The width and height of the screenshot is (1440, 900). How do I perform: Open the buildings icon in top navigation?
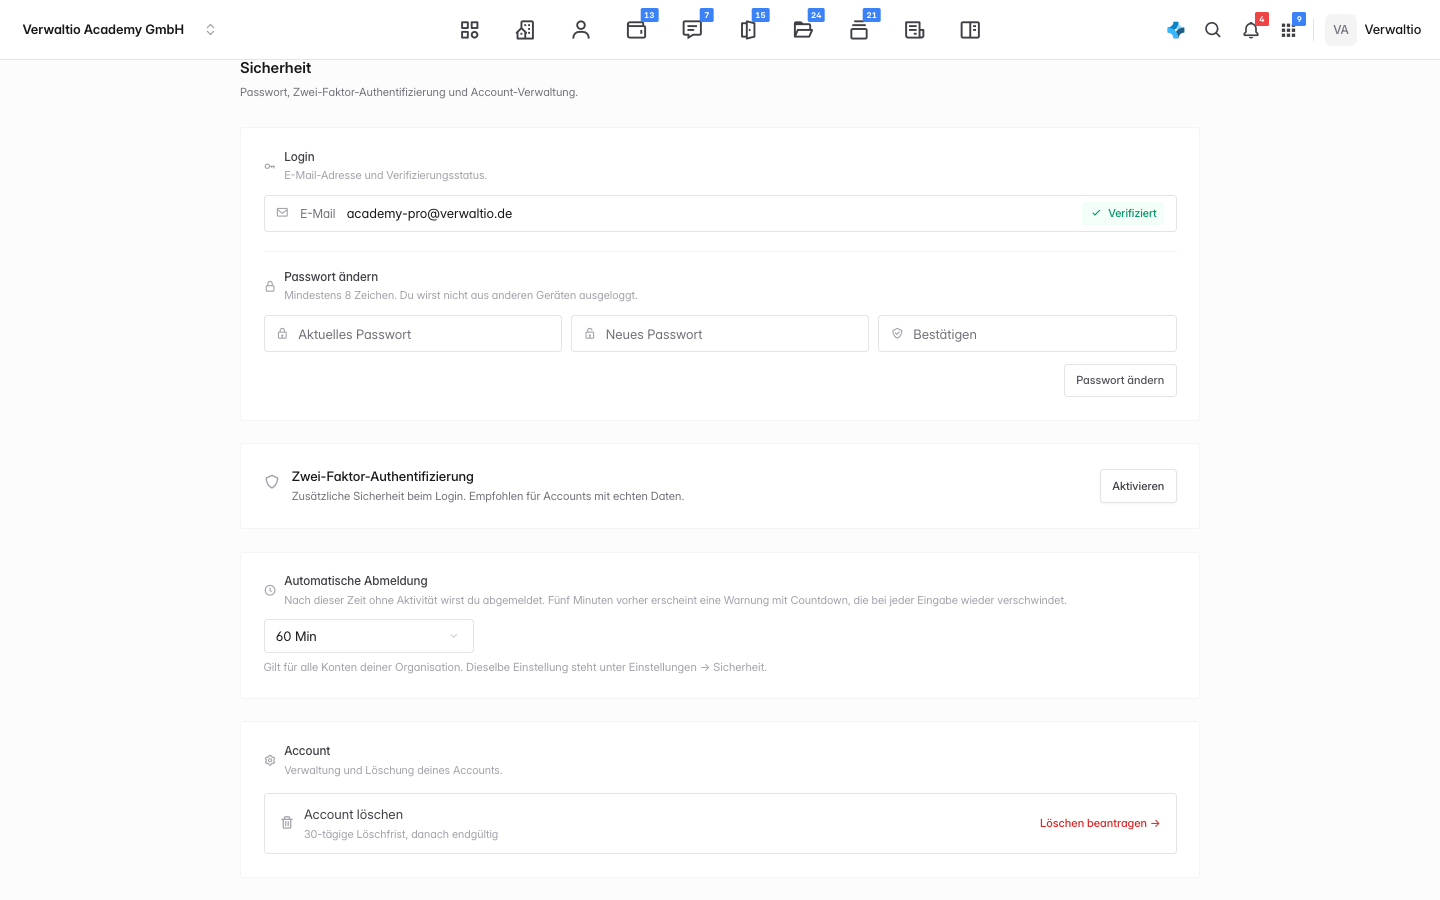point(525,30)
